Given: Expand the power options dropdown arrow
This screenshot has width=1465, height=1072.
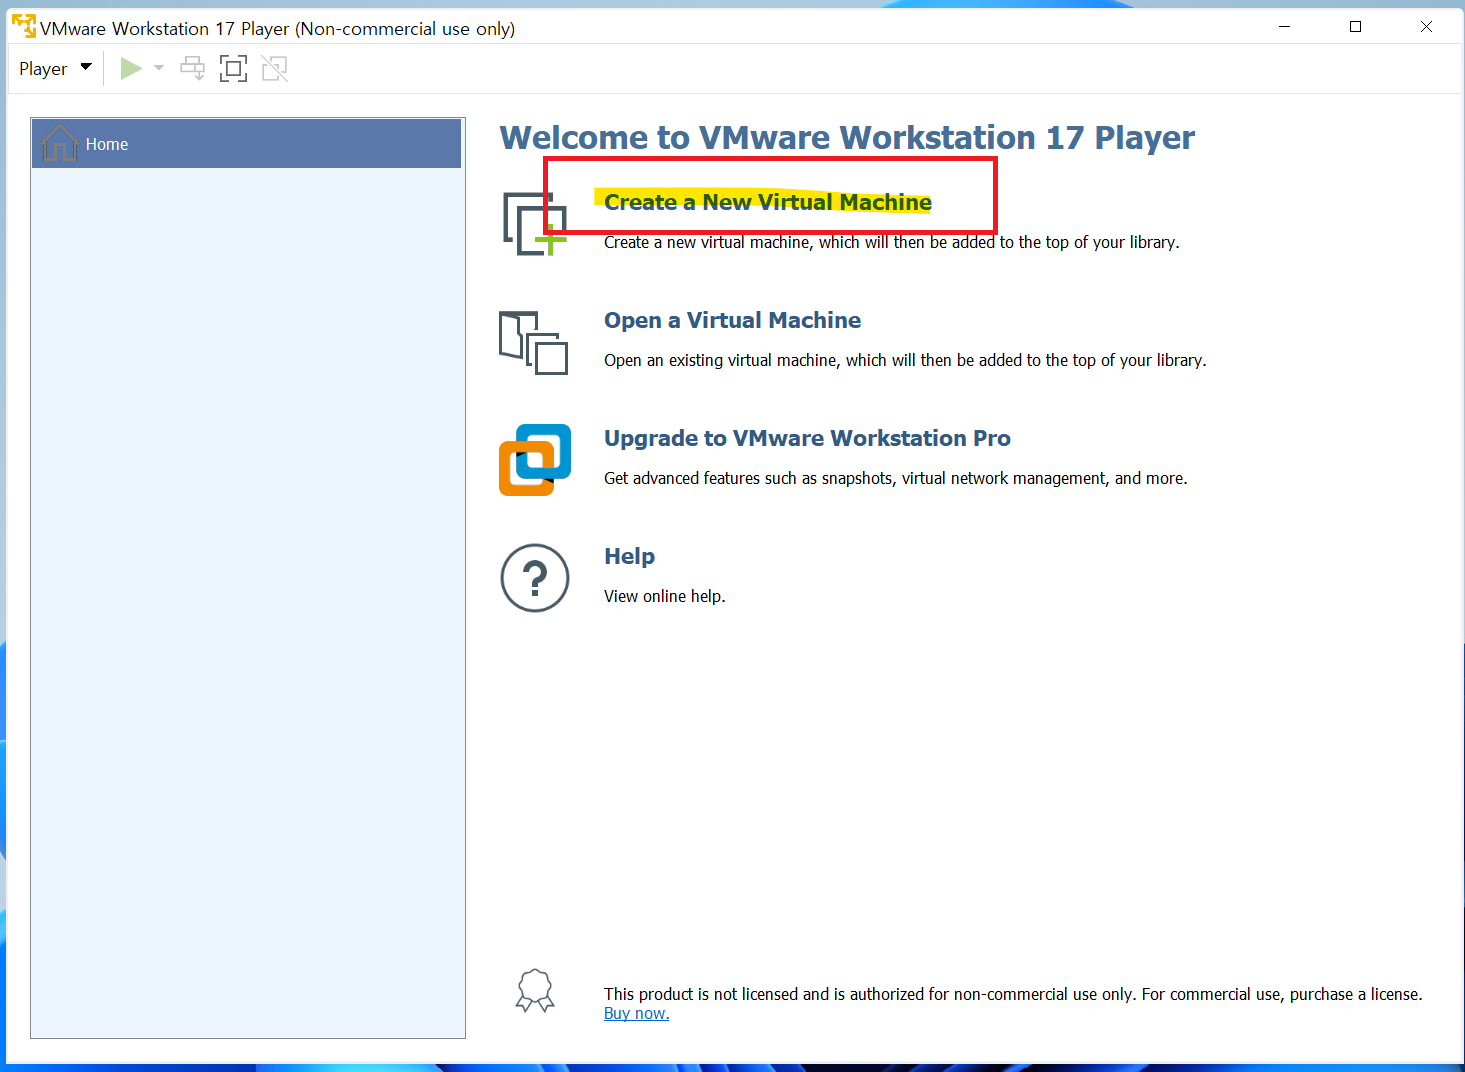Looking at the screenshot, I should (x=158, y=68).
